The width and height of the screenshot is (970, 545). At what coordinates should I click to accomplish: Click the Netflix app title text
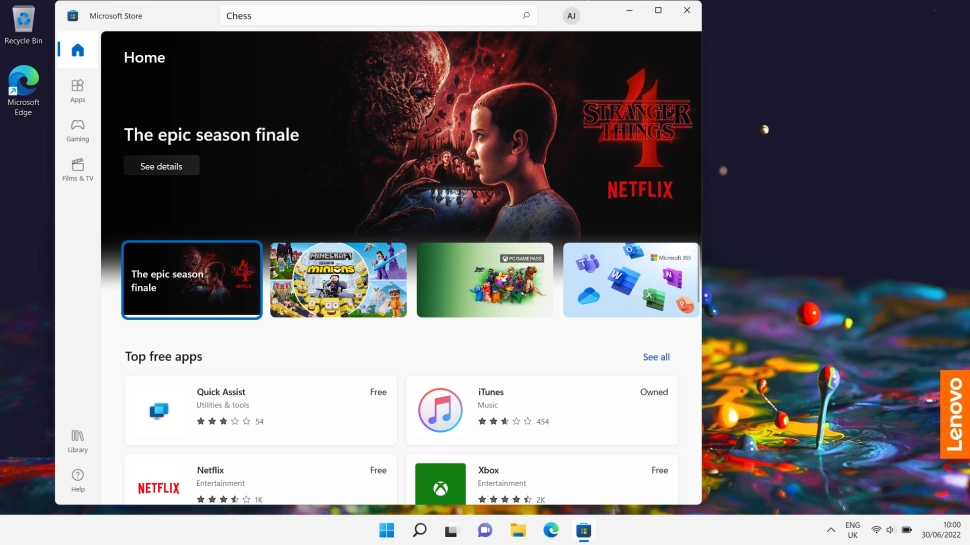click(x=210, y=470)
